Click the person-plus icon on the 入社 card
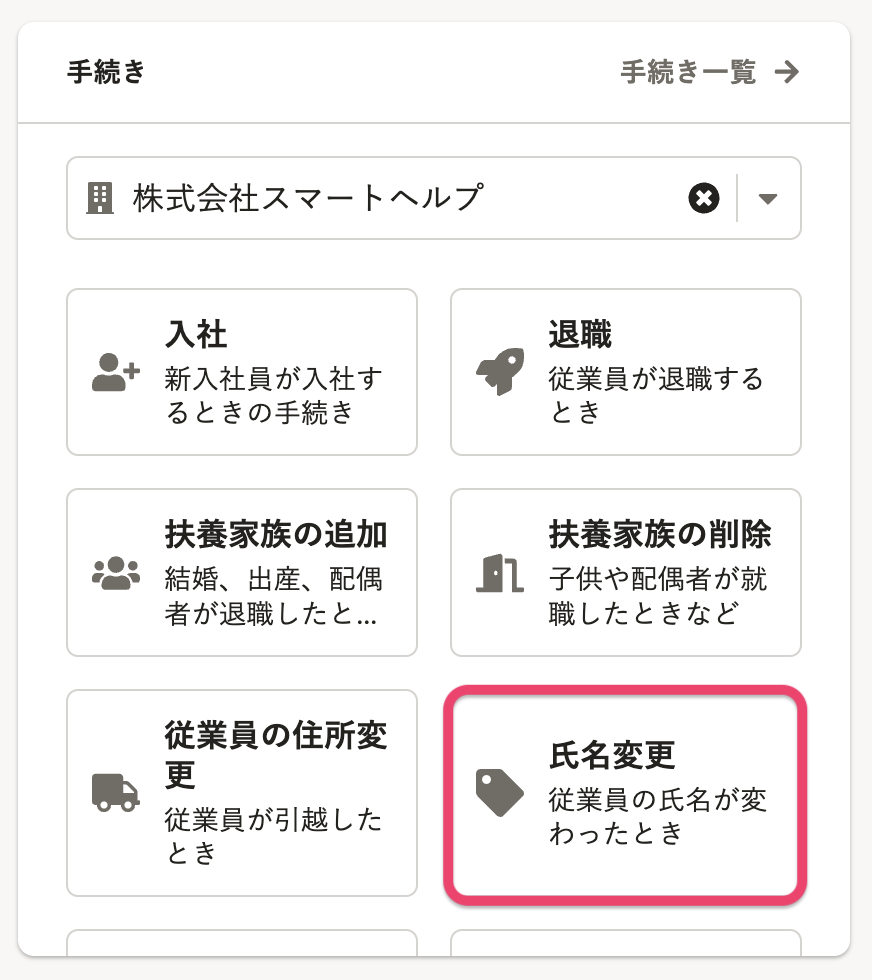872x980 pixels. coord(115,372)
